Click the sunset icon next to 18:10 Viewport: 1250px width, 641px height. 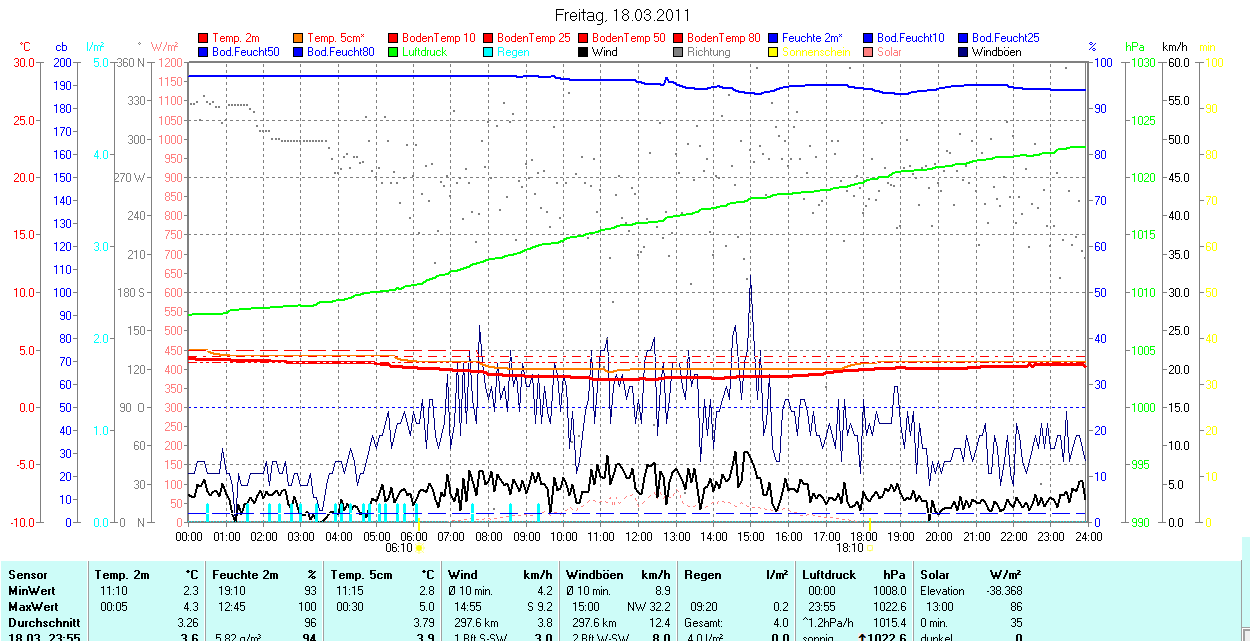pos(870,548)
